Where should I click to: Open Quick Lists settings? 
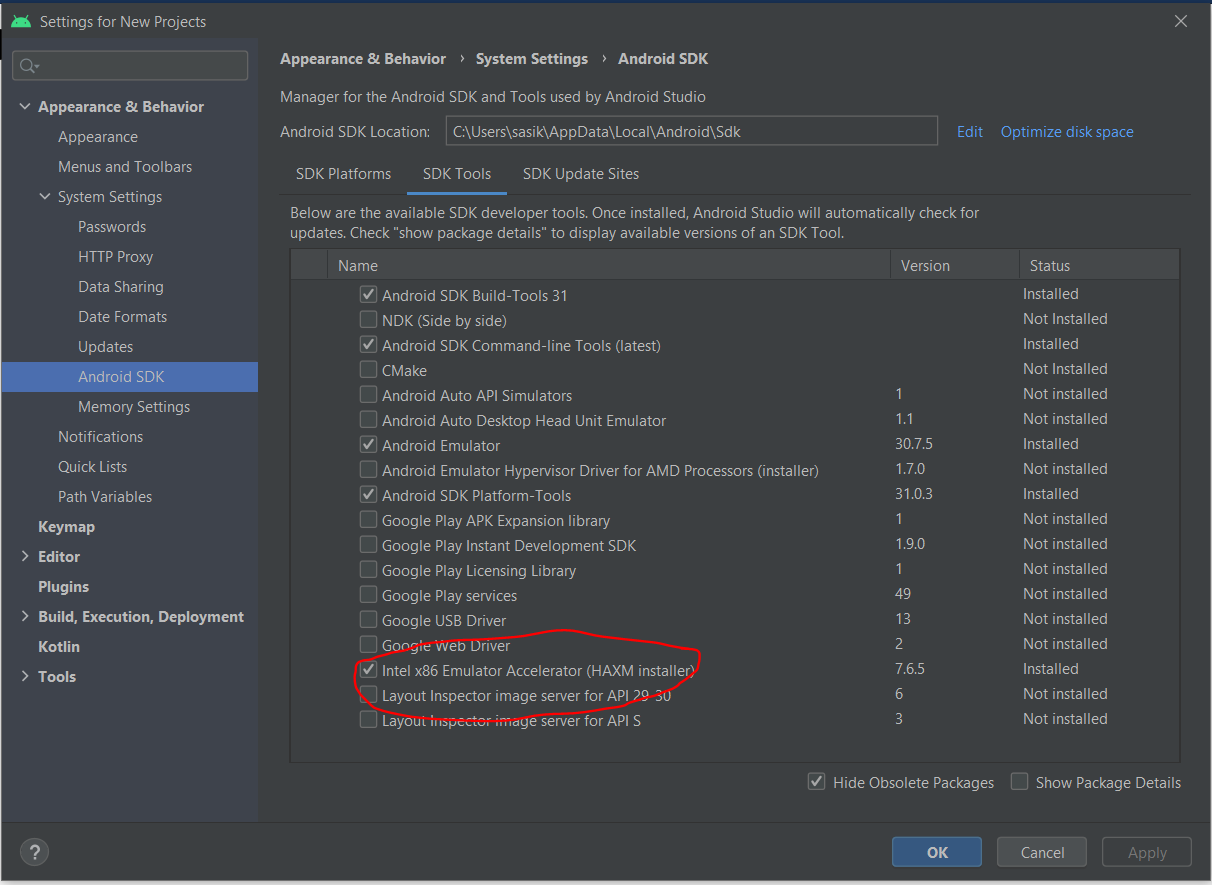click(92, 467)
